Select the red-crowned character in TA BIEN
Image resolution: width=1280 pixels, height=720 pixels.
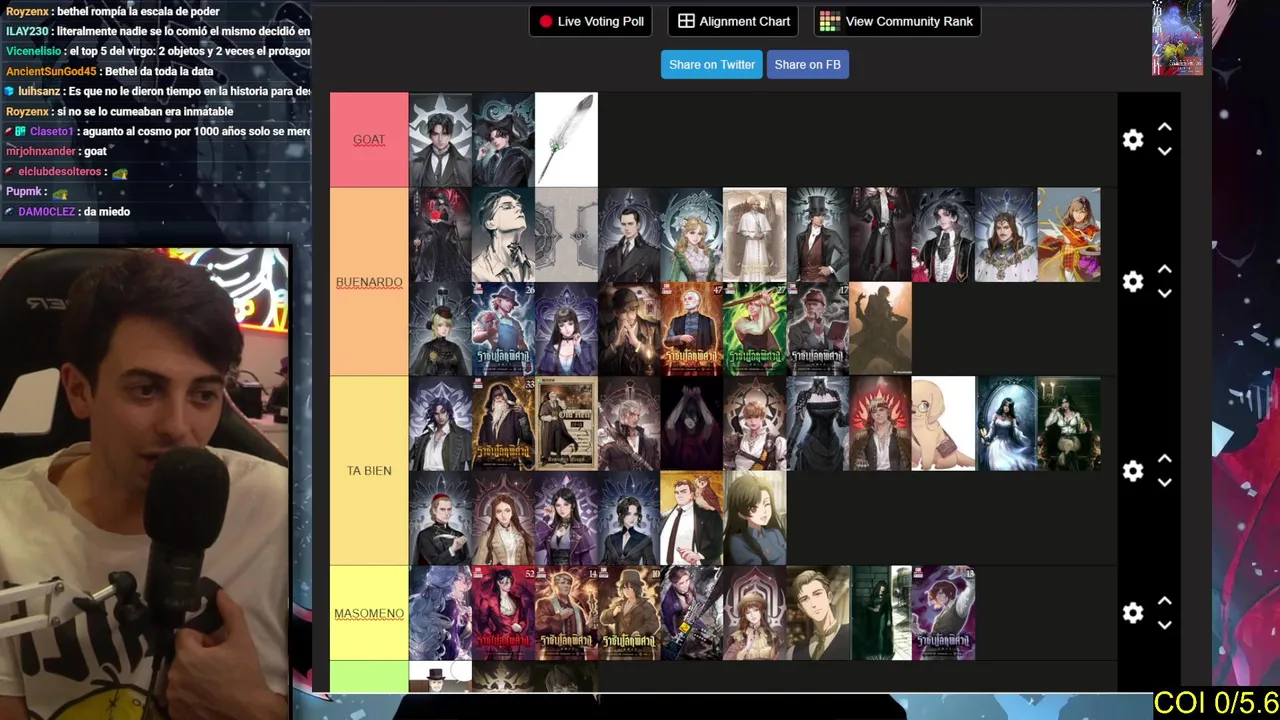click(x=881, y=424)
